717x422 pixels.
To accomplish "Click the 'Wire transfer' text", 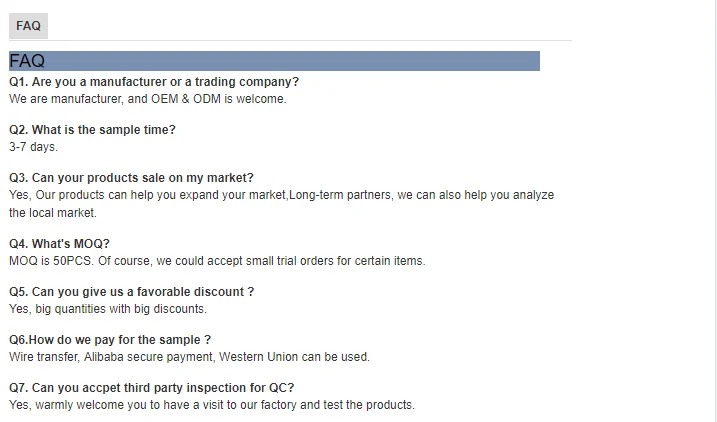I will point(45,357).
